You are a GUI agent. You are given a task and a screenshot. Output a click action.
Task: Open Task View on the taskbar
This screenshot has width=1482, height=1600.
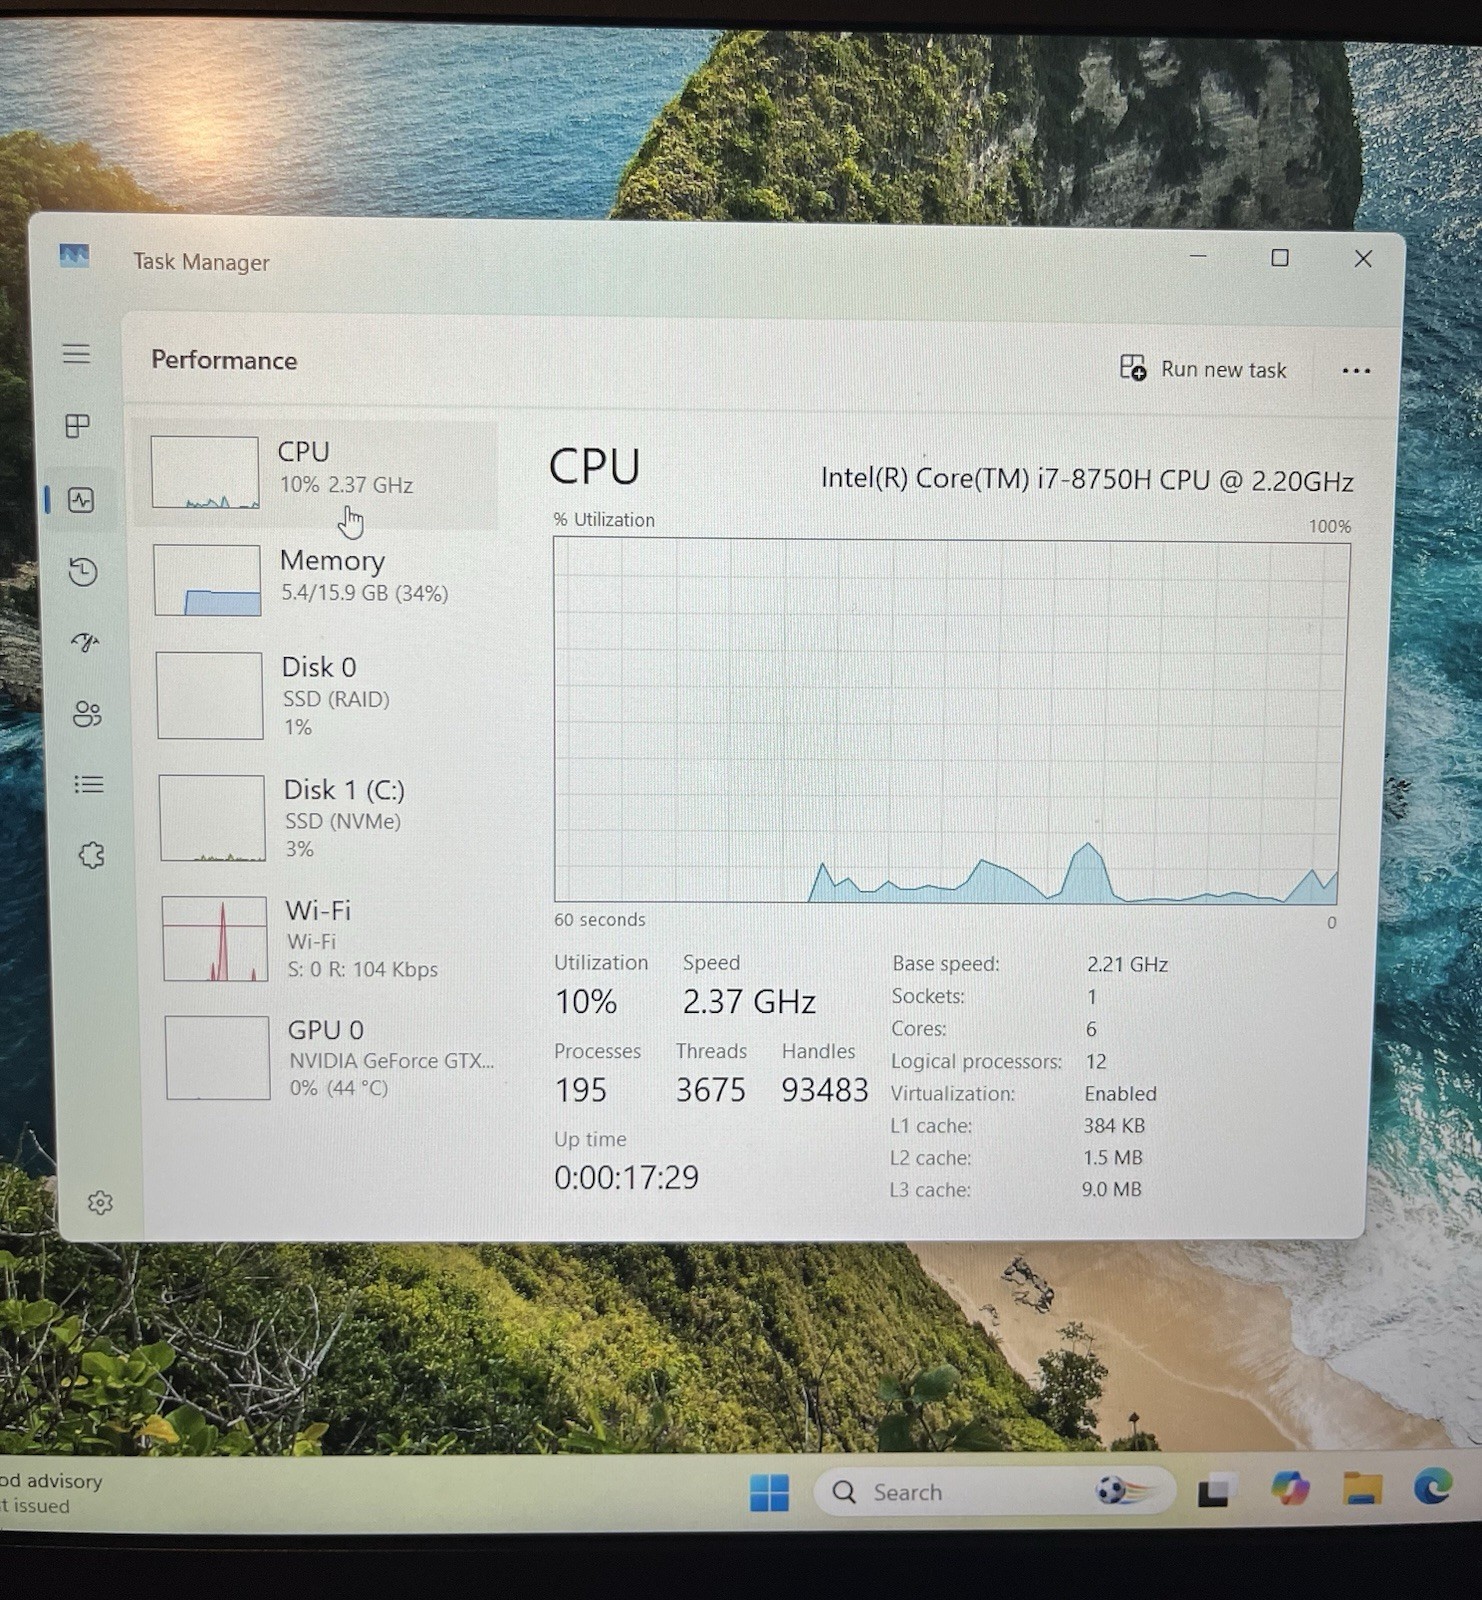coord(1215,1491)
